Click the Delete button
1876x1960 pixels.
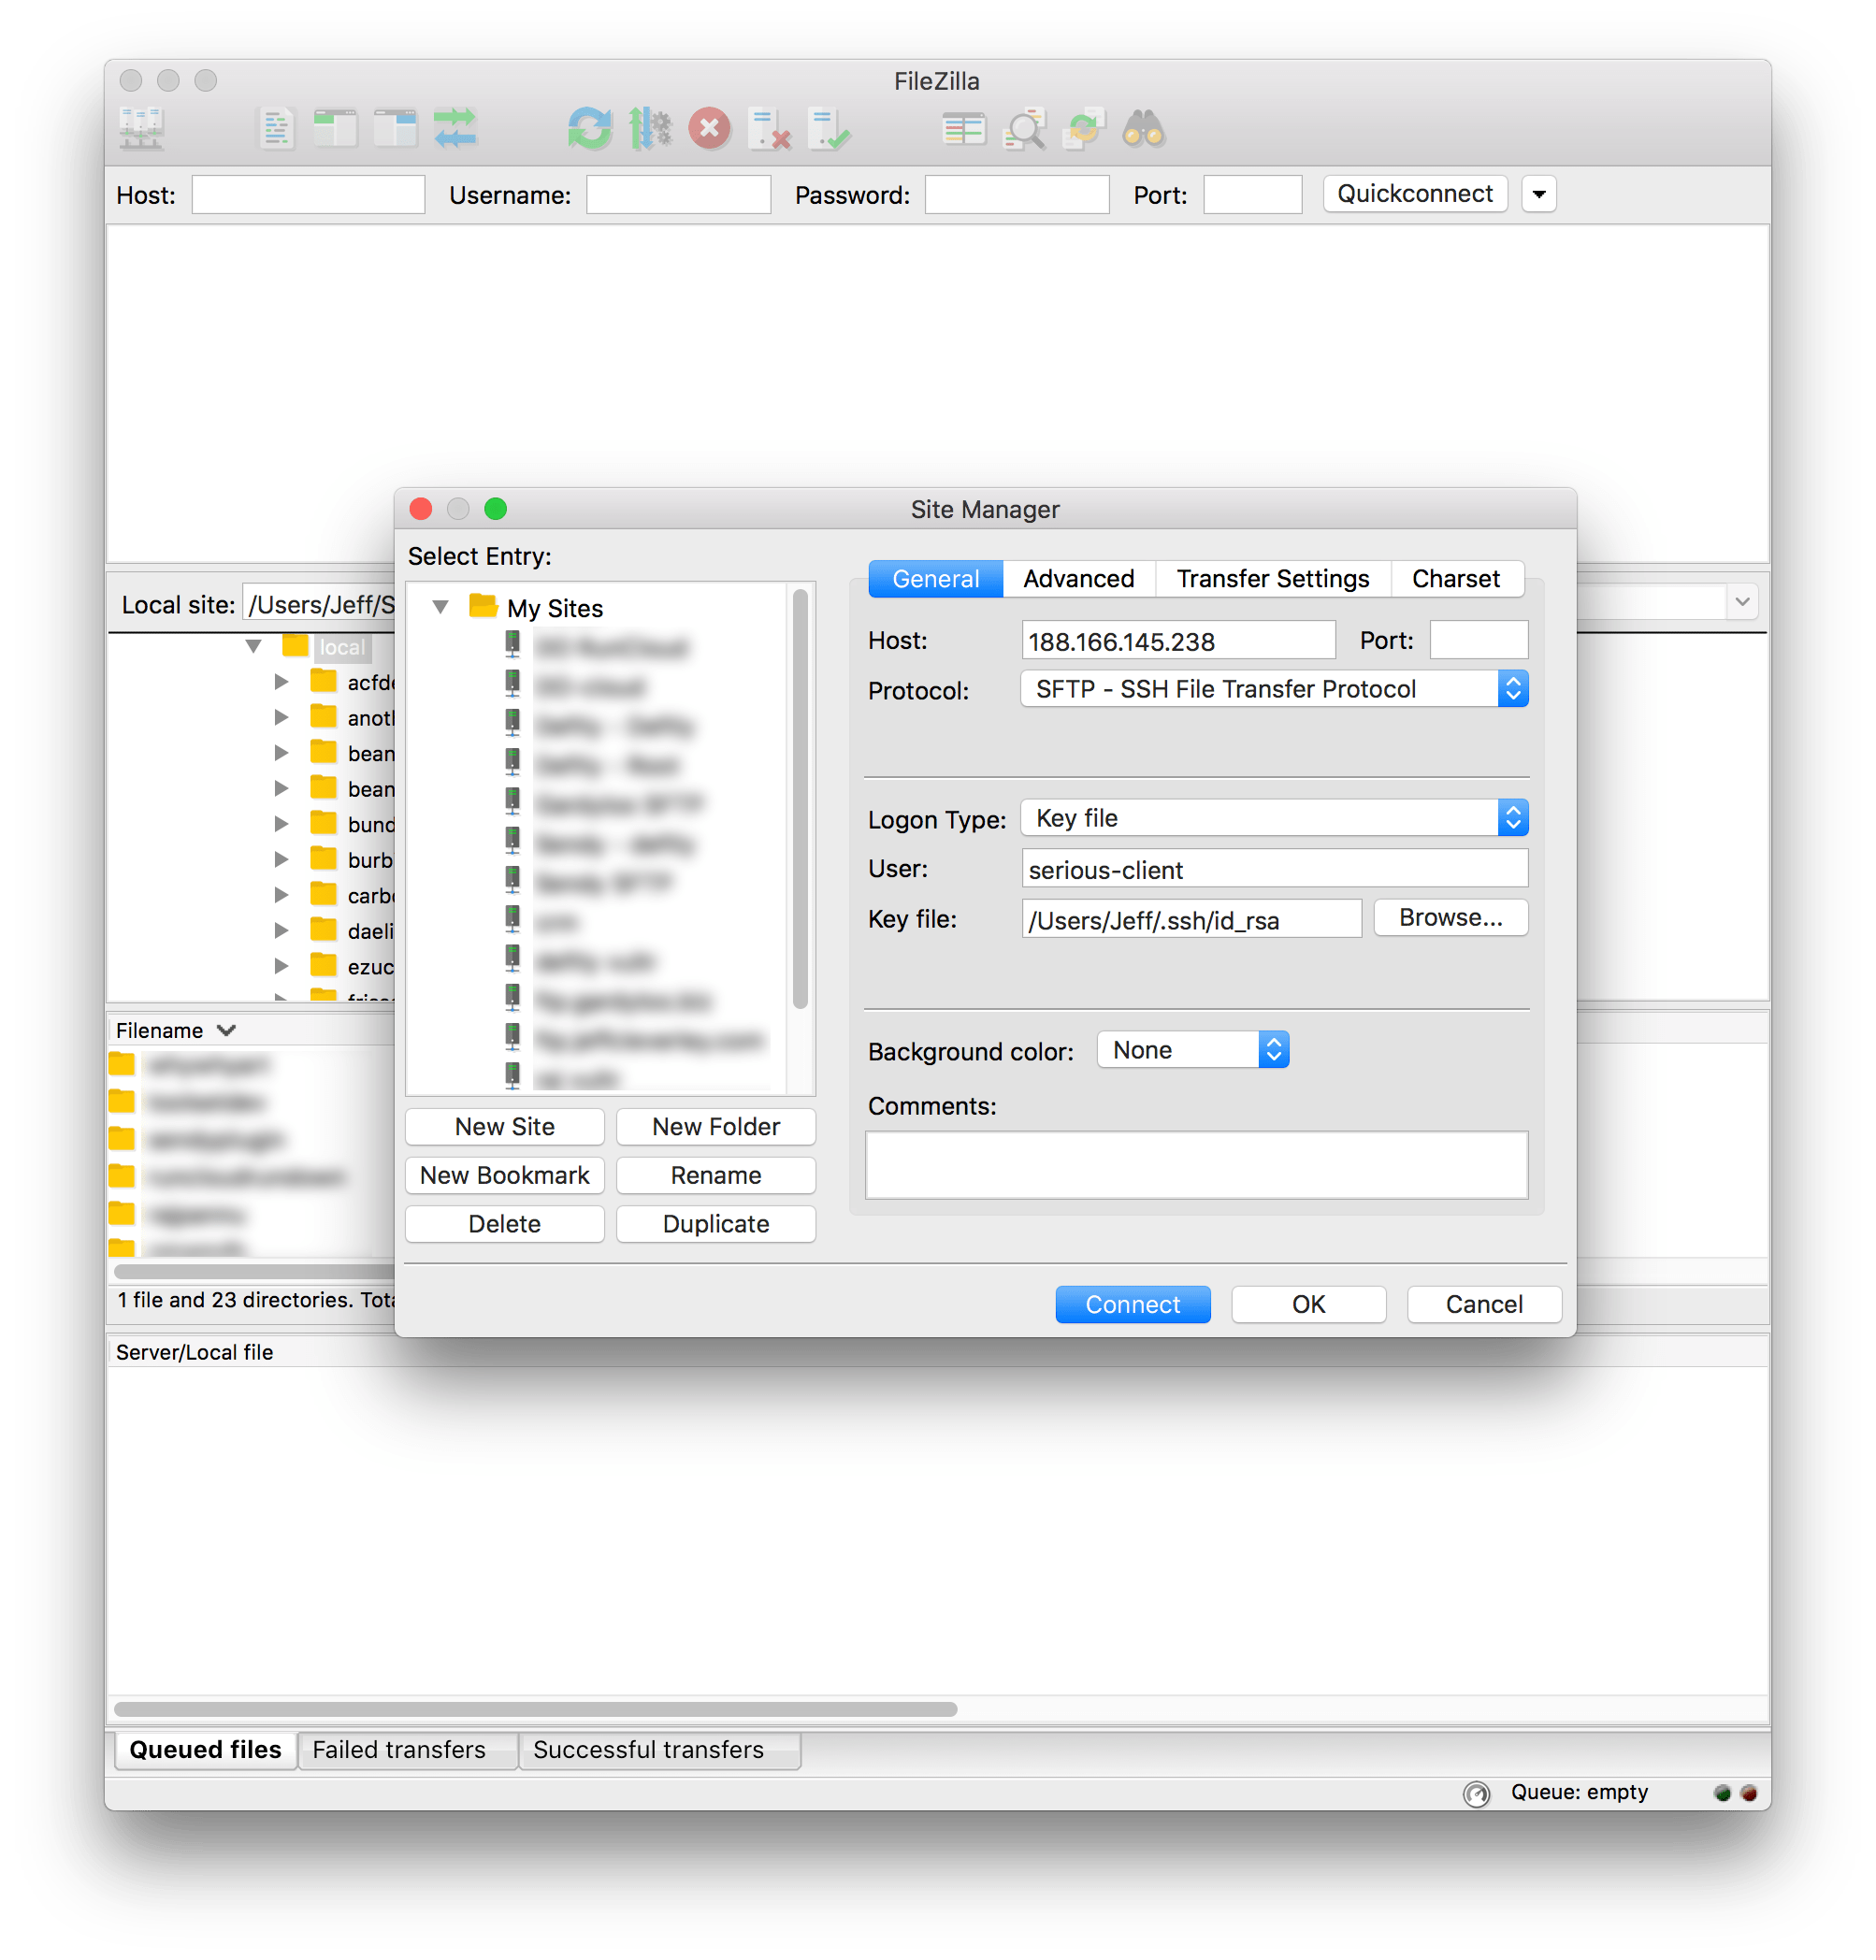505,1224
